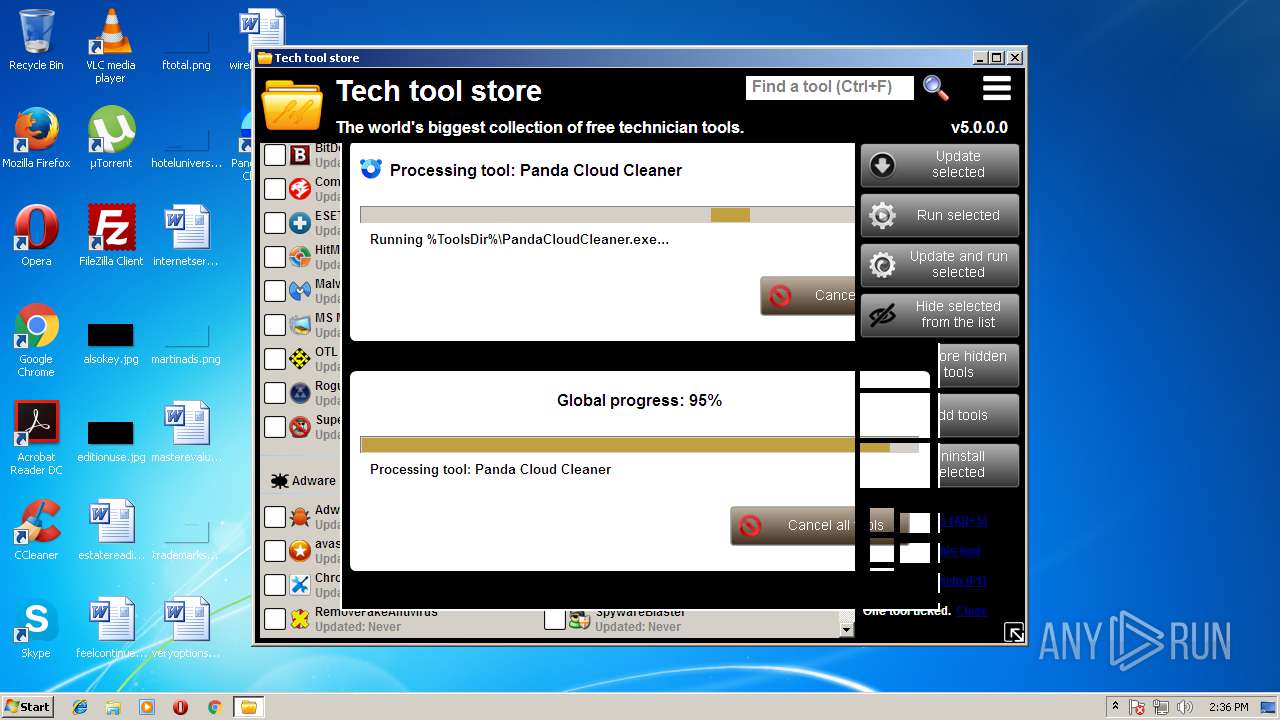Viewport: 1280px width, 720px height.
Task: Open the Windows Start menu
Action: click(x=28, y=706)
